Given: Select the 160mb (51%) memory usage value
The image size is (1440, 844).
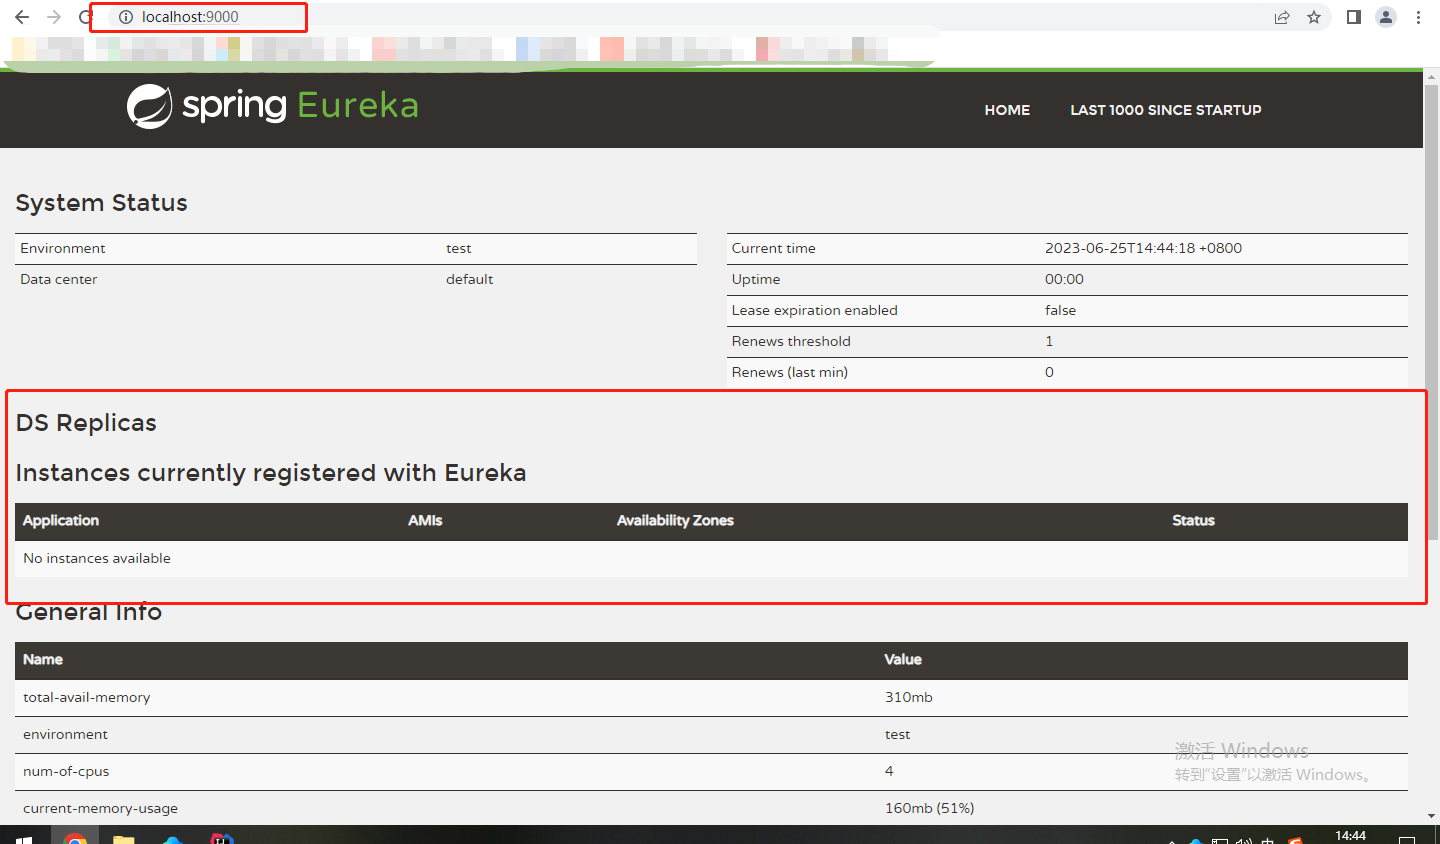Looking at the screenshot, I should (x=930, y=809).
